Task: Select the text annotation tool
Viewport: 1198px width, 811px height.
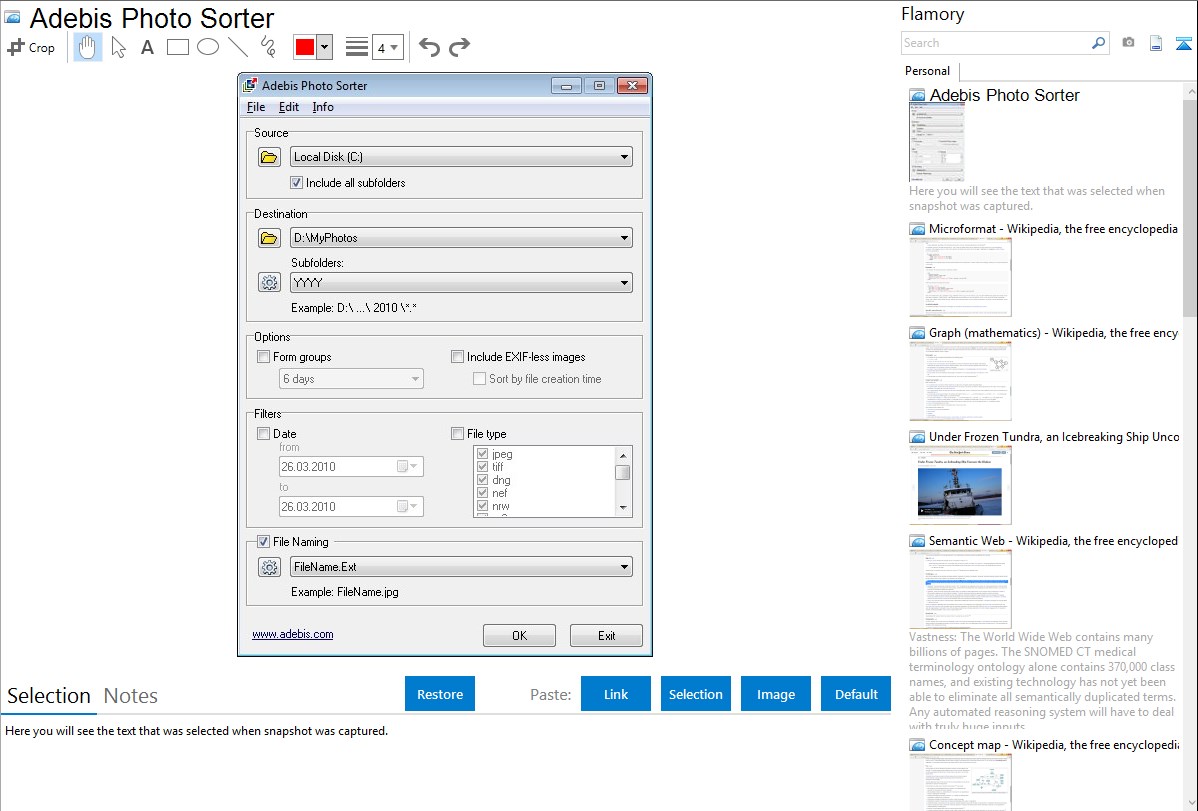Action: pyautogui.click(x=147, y=47)
